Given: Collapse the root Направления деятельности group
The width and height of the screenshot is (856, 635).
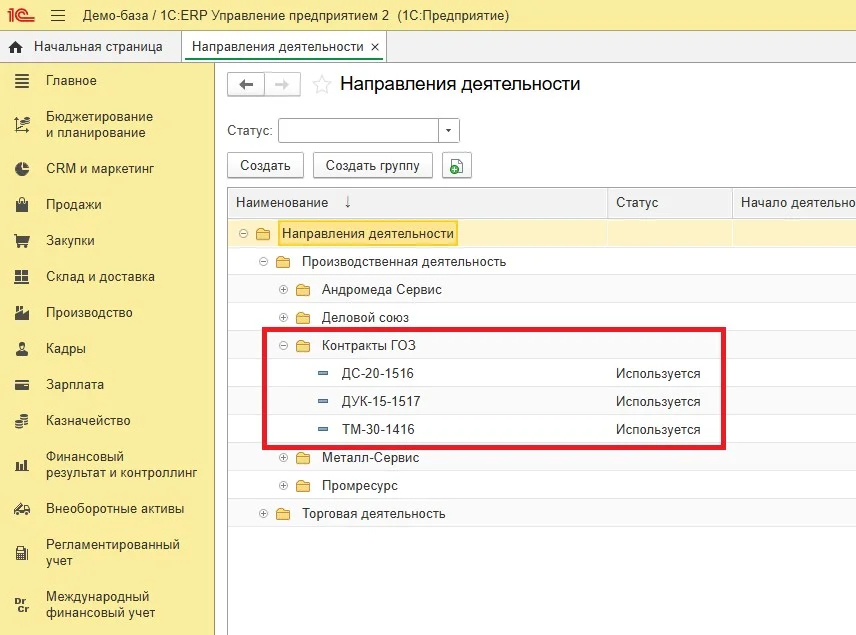Looking at the screenshot, I should coord(243,234).
